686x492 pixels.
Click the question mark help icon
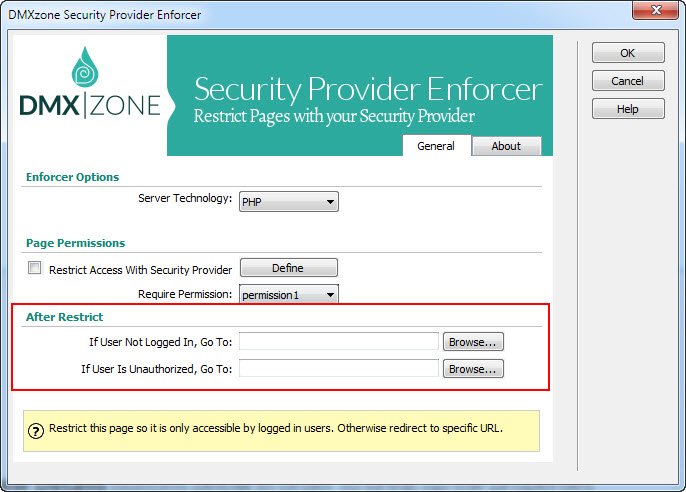point(36,431)
